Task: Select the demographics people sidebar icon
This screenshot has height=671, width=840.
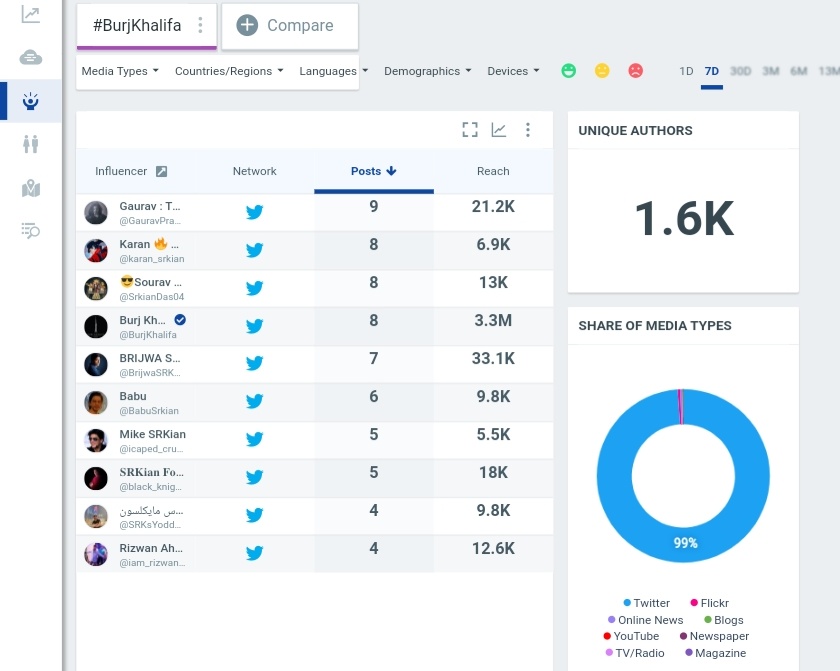Action: coord(30,143)
